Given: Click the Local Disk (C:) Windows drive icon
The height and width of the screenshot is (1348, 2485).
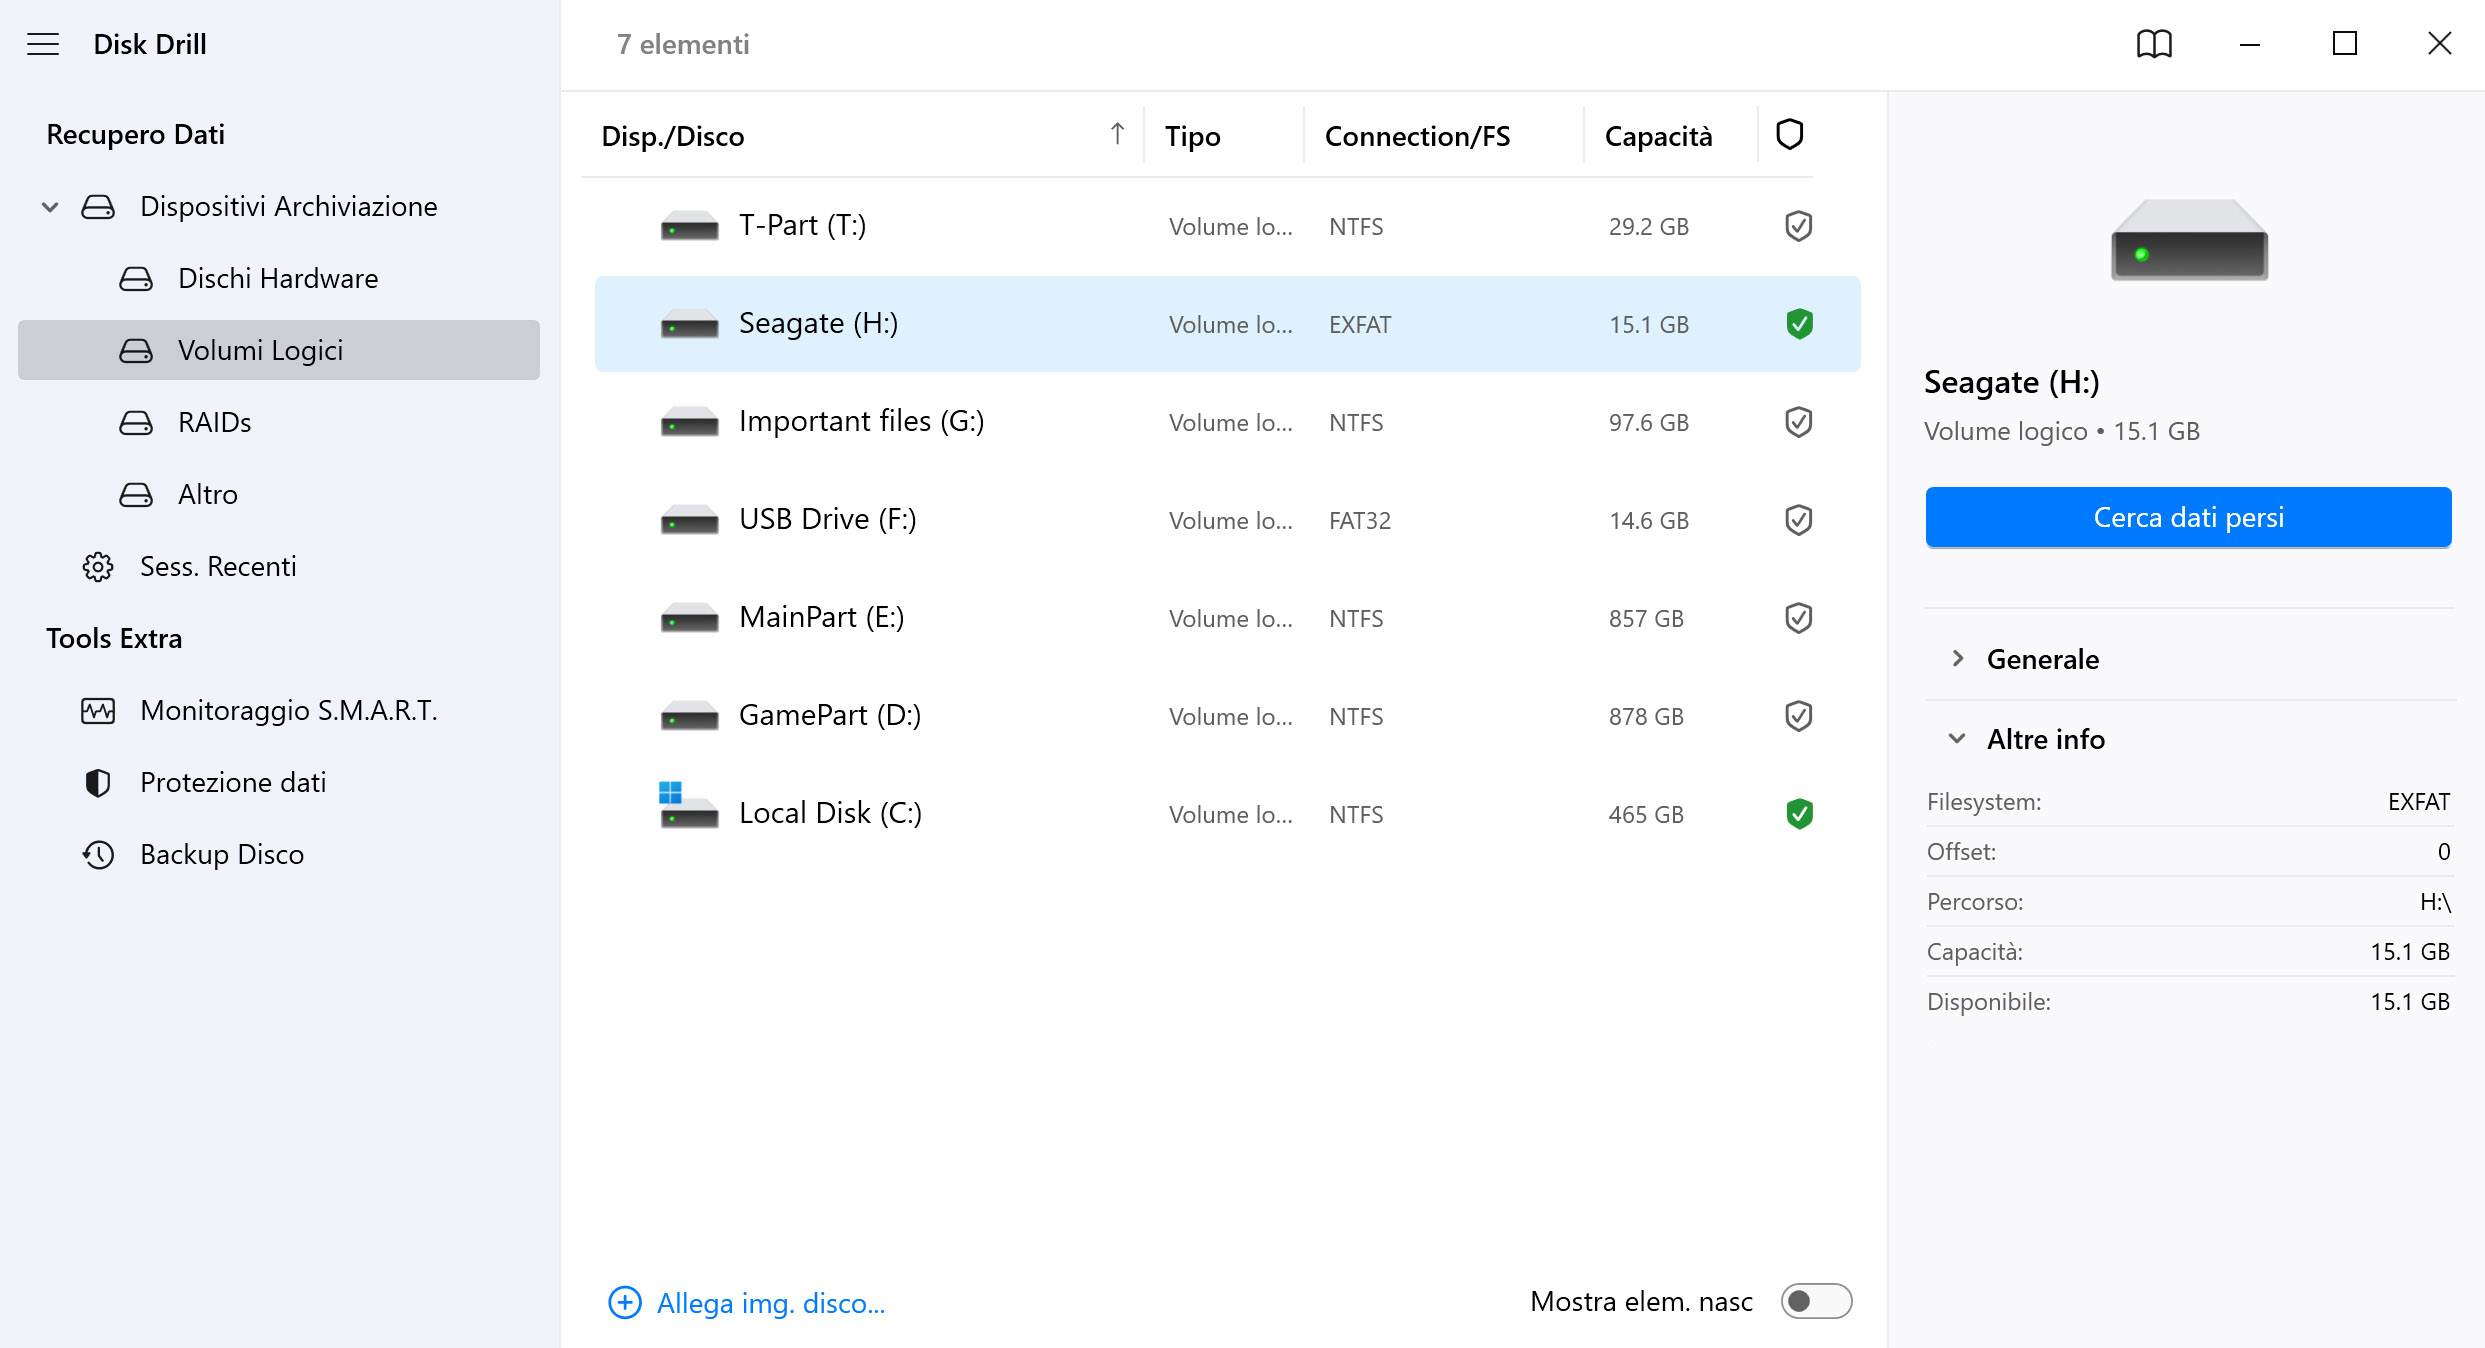Looking at the screenshot, I should 689,806.
